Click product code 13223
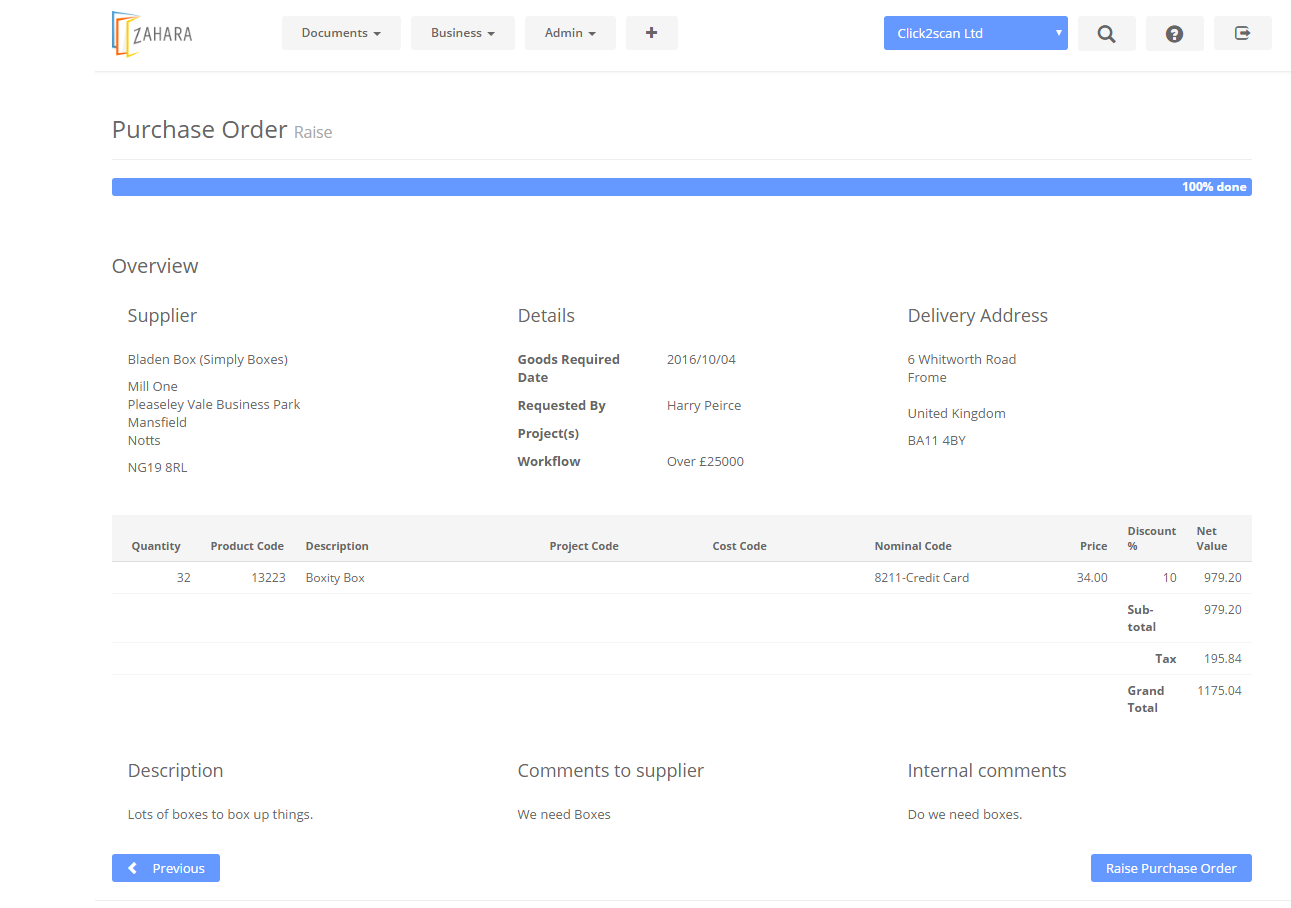Image resolution: width=1291 pixels, height=908 pixels. point(267,578)
